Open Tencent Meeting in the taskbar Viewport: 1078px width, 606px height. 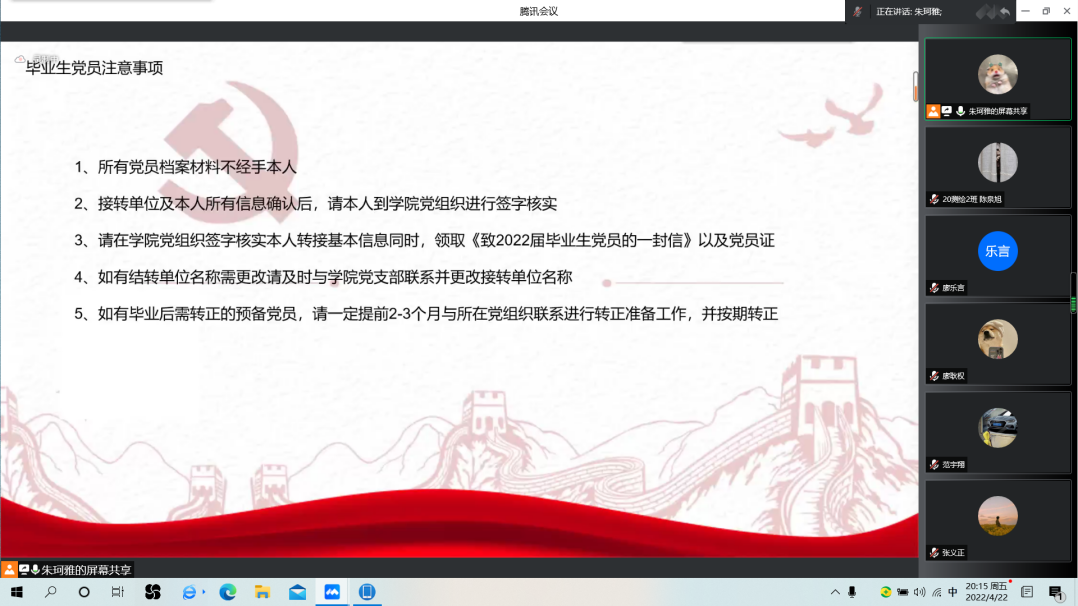(331, 592)
